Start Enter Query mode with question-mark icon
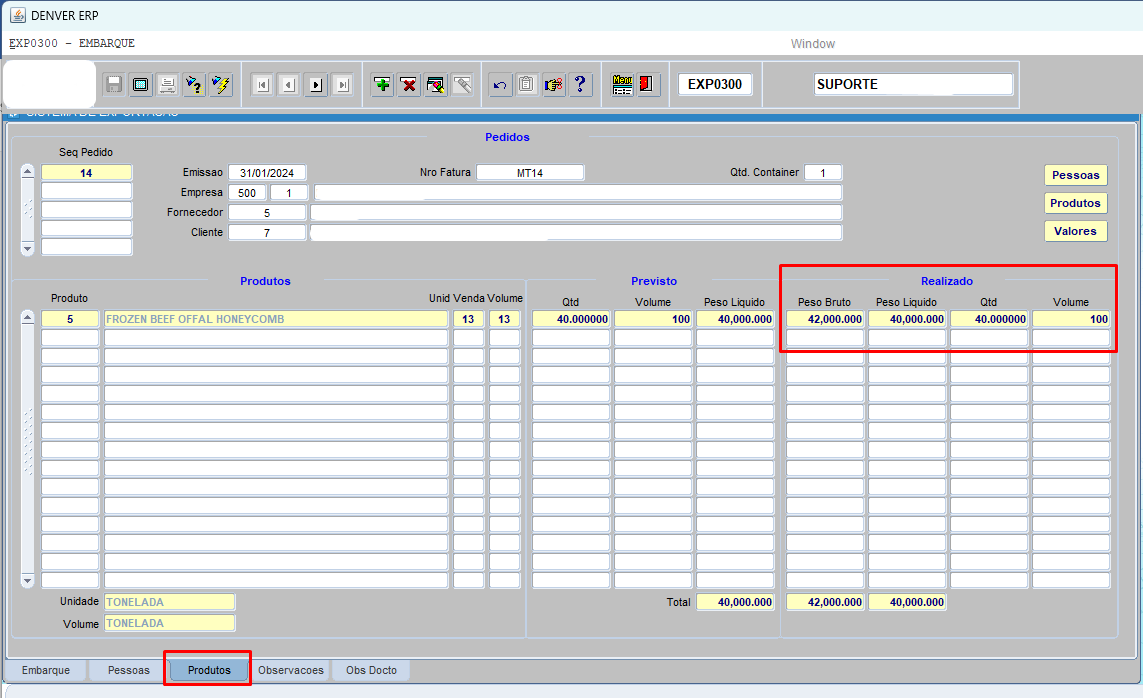The width and height of the screenshot is (1143, 698). (194, 85)
